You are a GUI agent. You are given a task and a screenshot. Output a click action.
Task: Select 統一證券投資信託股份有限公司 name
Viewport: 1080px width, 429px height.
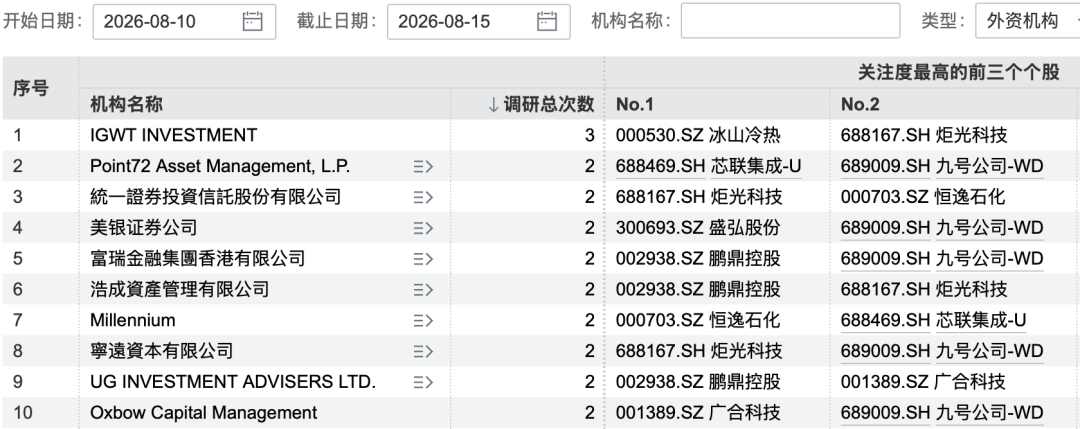pyautogui.click(x=216, y=197)
